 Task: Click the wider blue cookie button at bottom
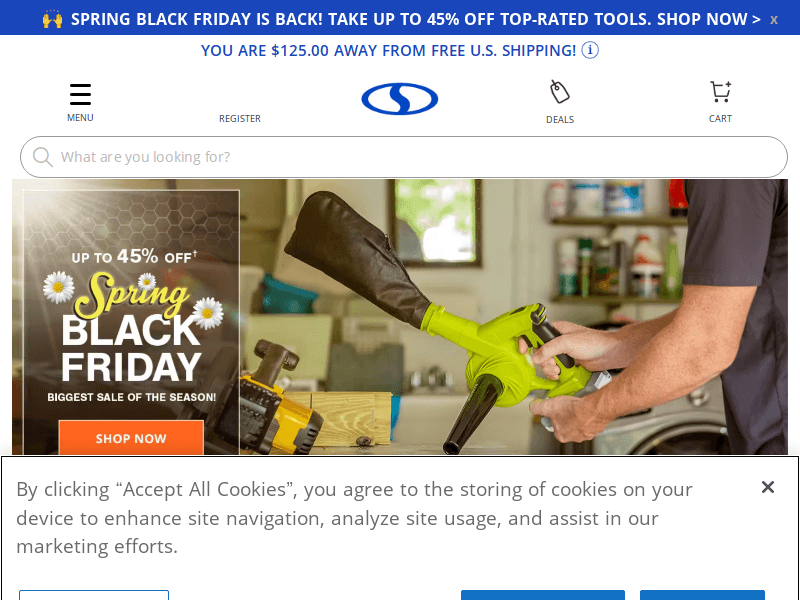[x=543, y=595]
